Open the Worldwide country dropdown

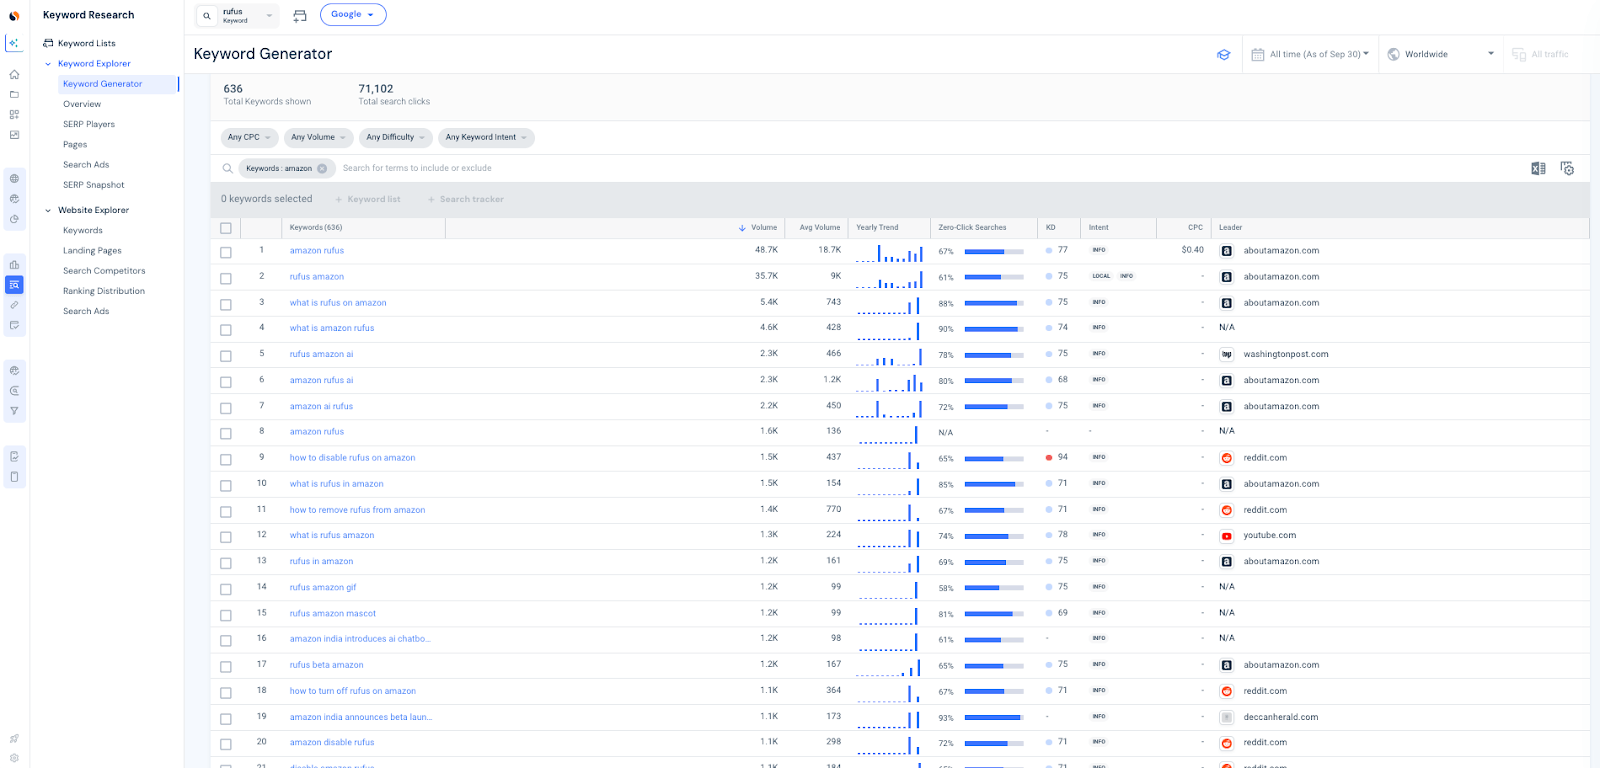tap(1440, 54)
